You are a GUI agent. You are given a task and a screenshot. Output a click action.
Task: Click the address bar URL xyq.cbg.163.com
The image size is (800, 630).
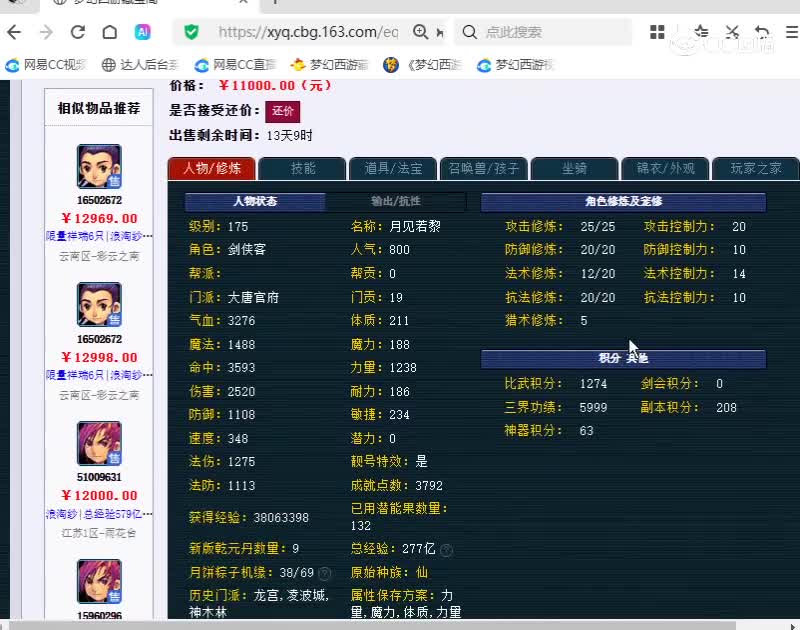308,32
